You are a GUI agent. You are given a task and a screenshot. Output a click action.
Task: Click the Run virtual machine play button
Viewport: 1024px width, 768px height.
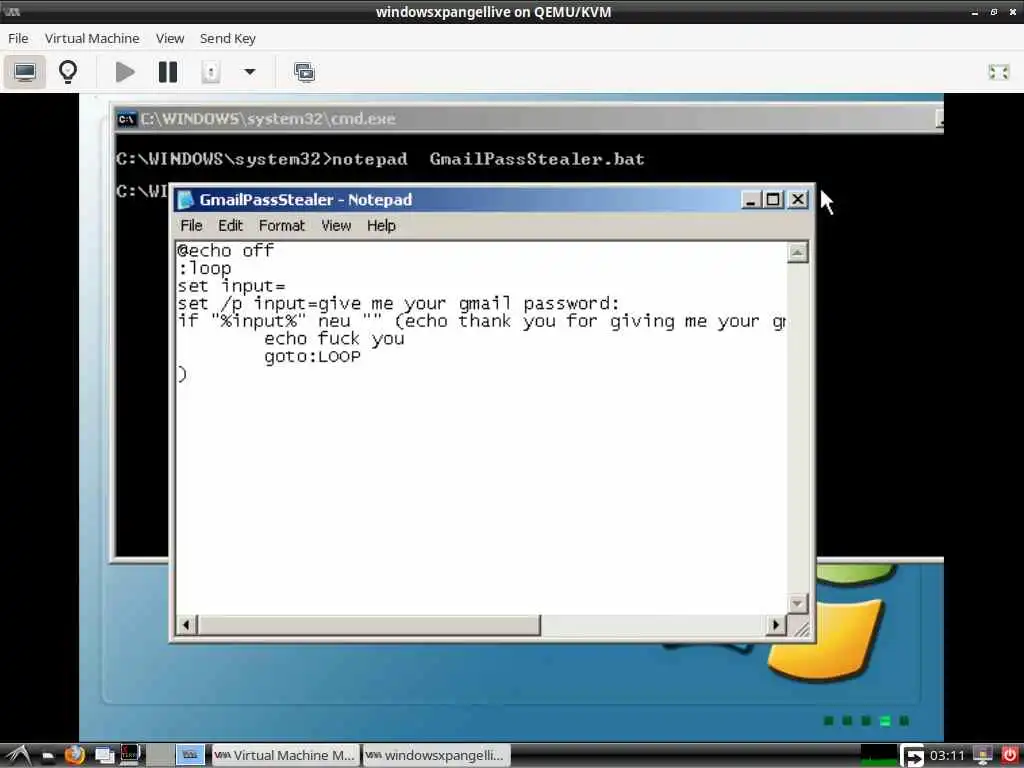click(x=125, y=71)
